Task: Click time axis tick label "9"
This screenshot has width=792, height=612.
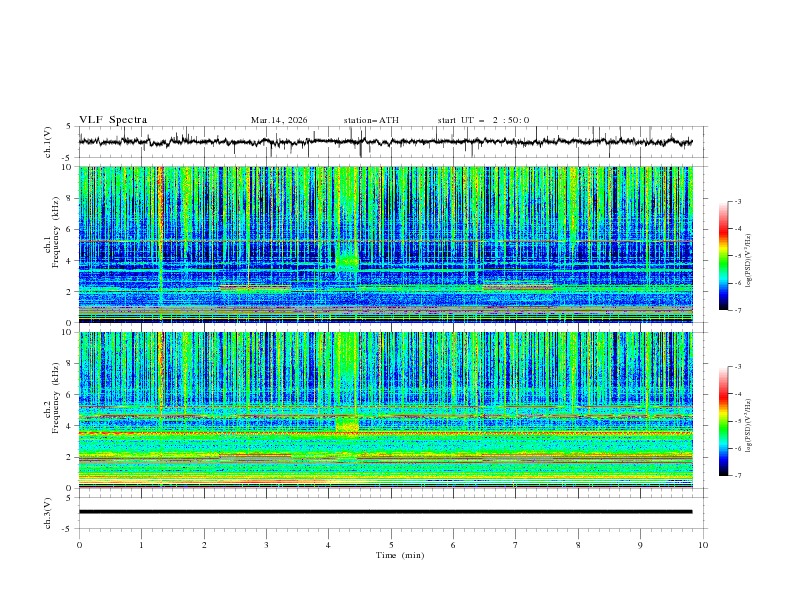Action: point(640,545)
